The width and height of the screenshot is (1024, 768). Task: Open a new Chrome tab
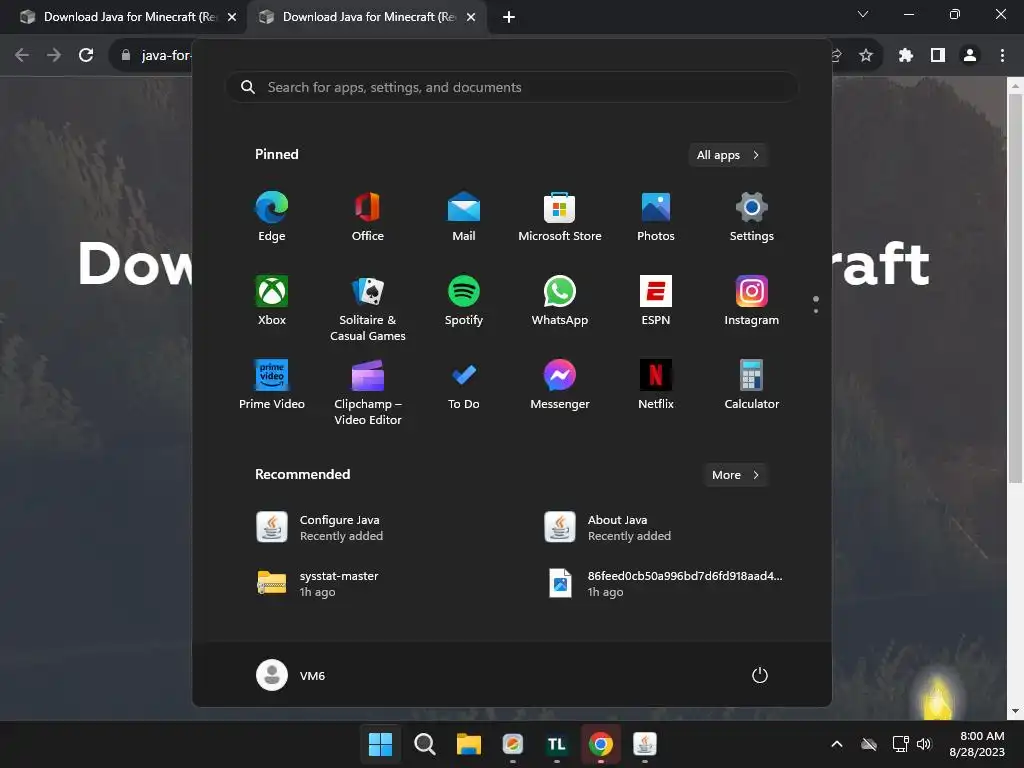tap(509, 17)
